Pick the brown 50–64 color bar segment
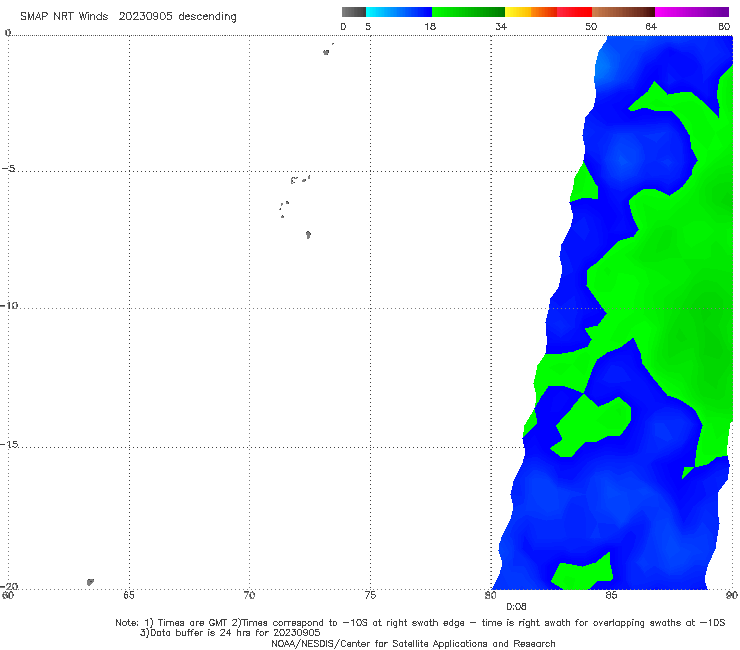740x650 pixels. click(x=623, y=12)
